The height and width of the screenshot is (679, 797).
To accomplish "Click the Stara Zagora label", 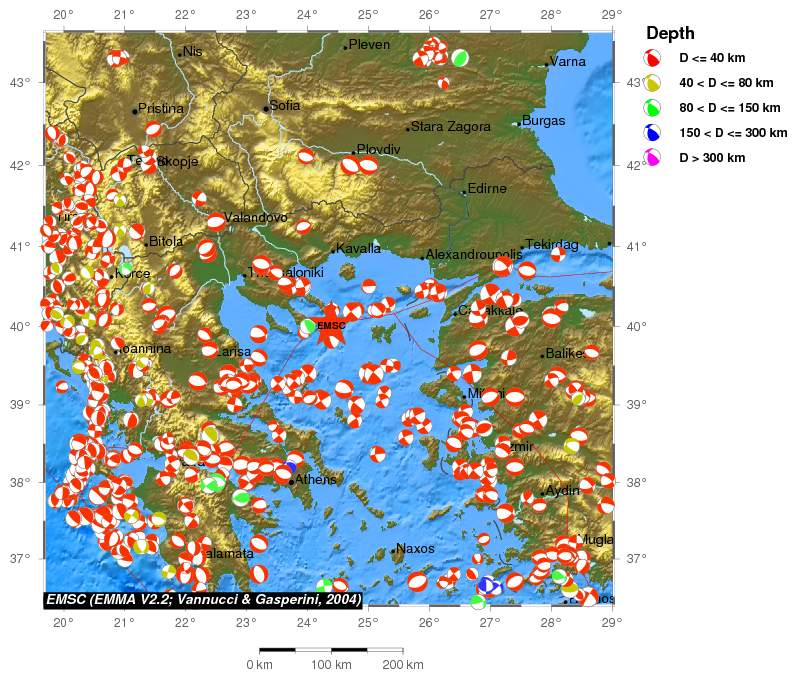I will [451, 127].
